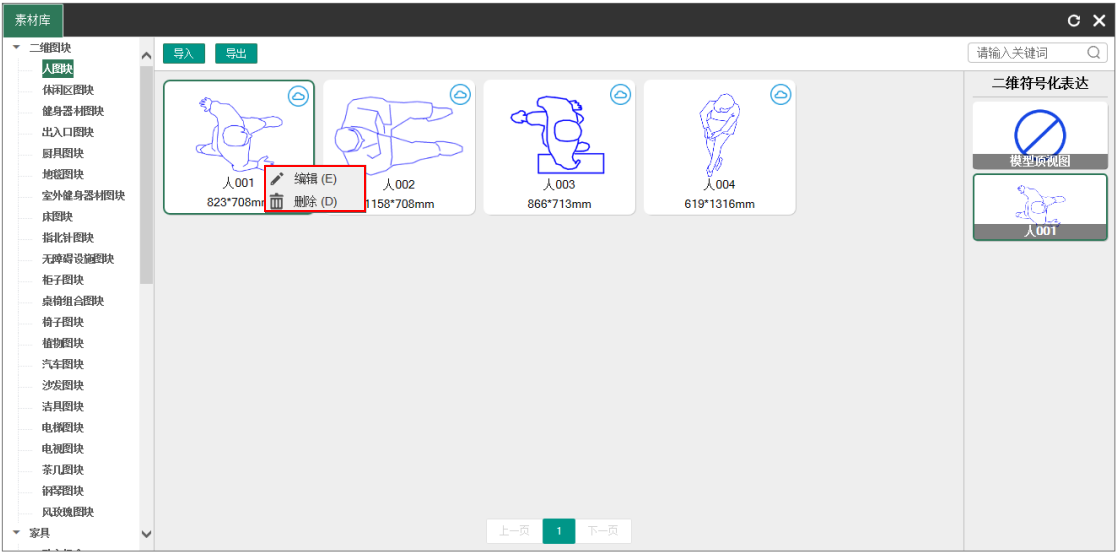1119x554 pixels.
Task: Select 人图块 in the tree
Action: click(58, 69)
